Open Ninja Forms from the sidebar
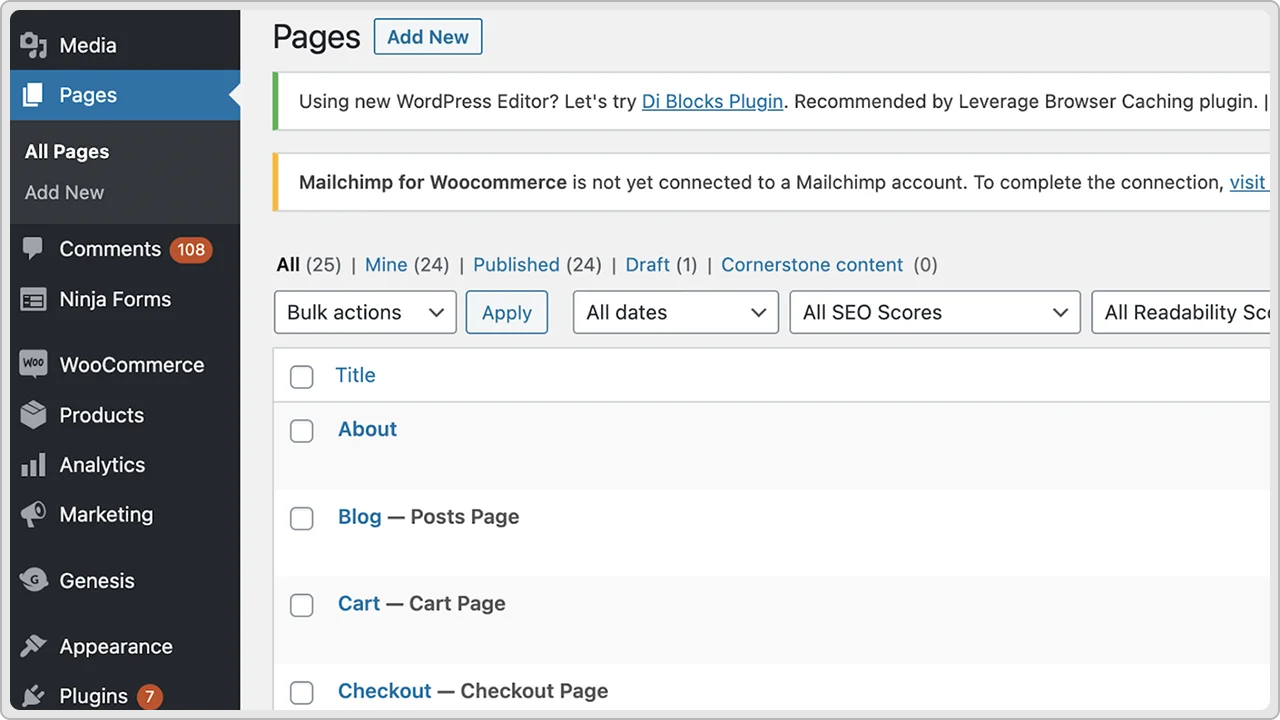This screenshot has width=1280, height=720. 33,299
